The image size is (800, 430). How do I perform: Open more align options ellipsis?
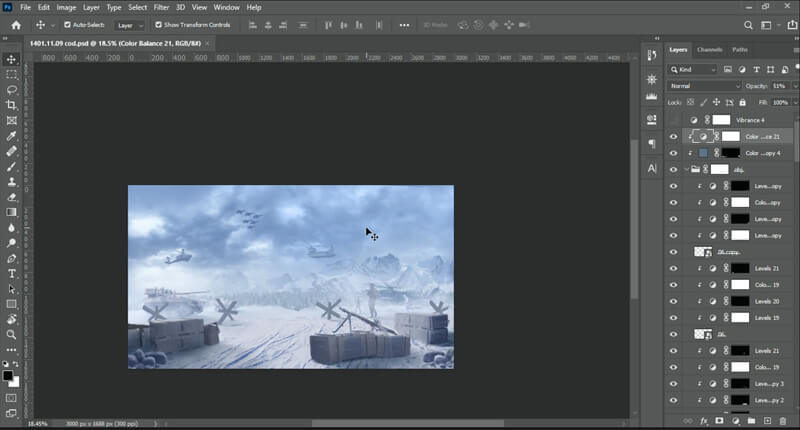[x=404, y=25]
